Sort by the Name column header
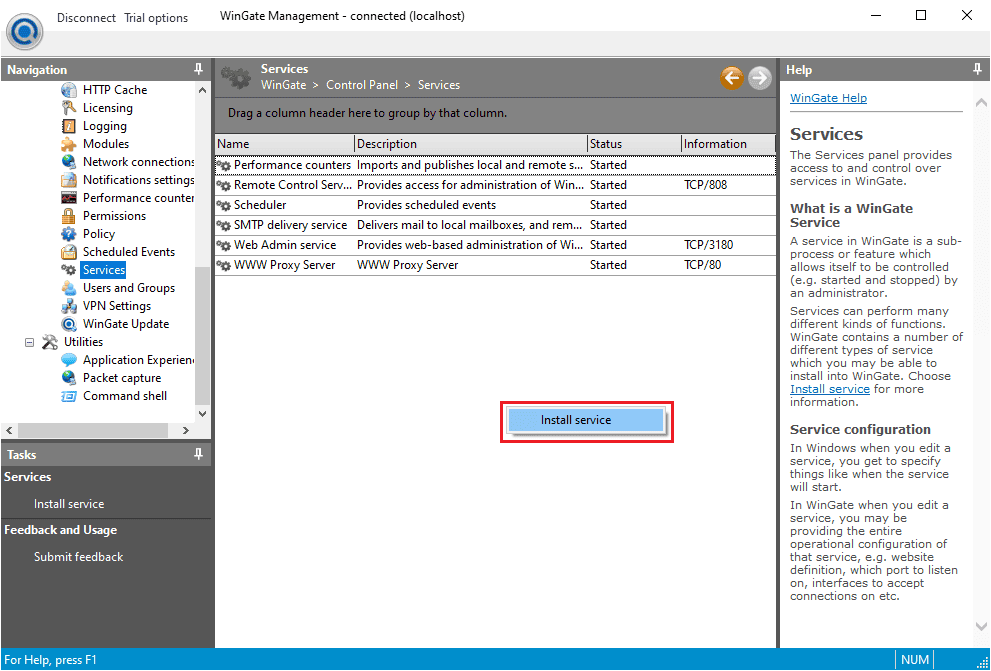The width and height of the screenshot is (991, 671). (x=284, y=144)
